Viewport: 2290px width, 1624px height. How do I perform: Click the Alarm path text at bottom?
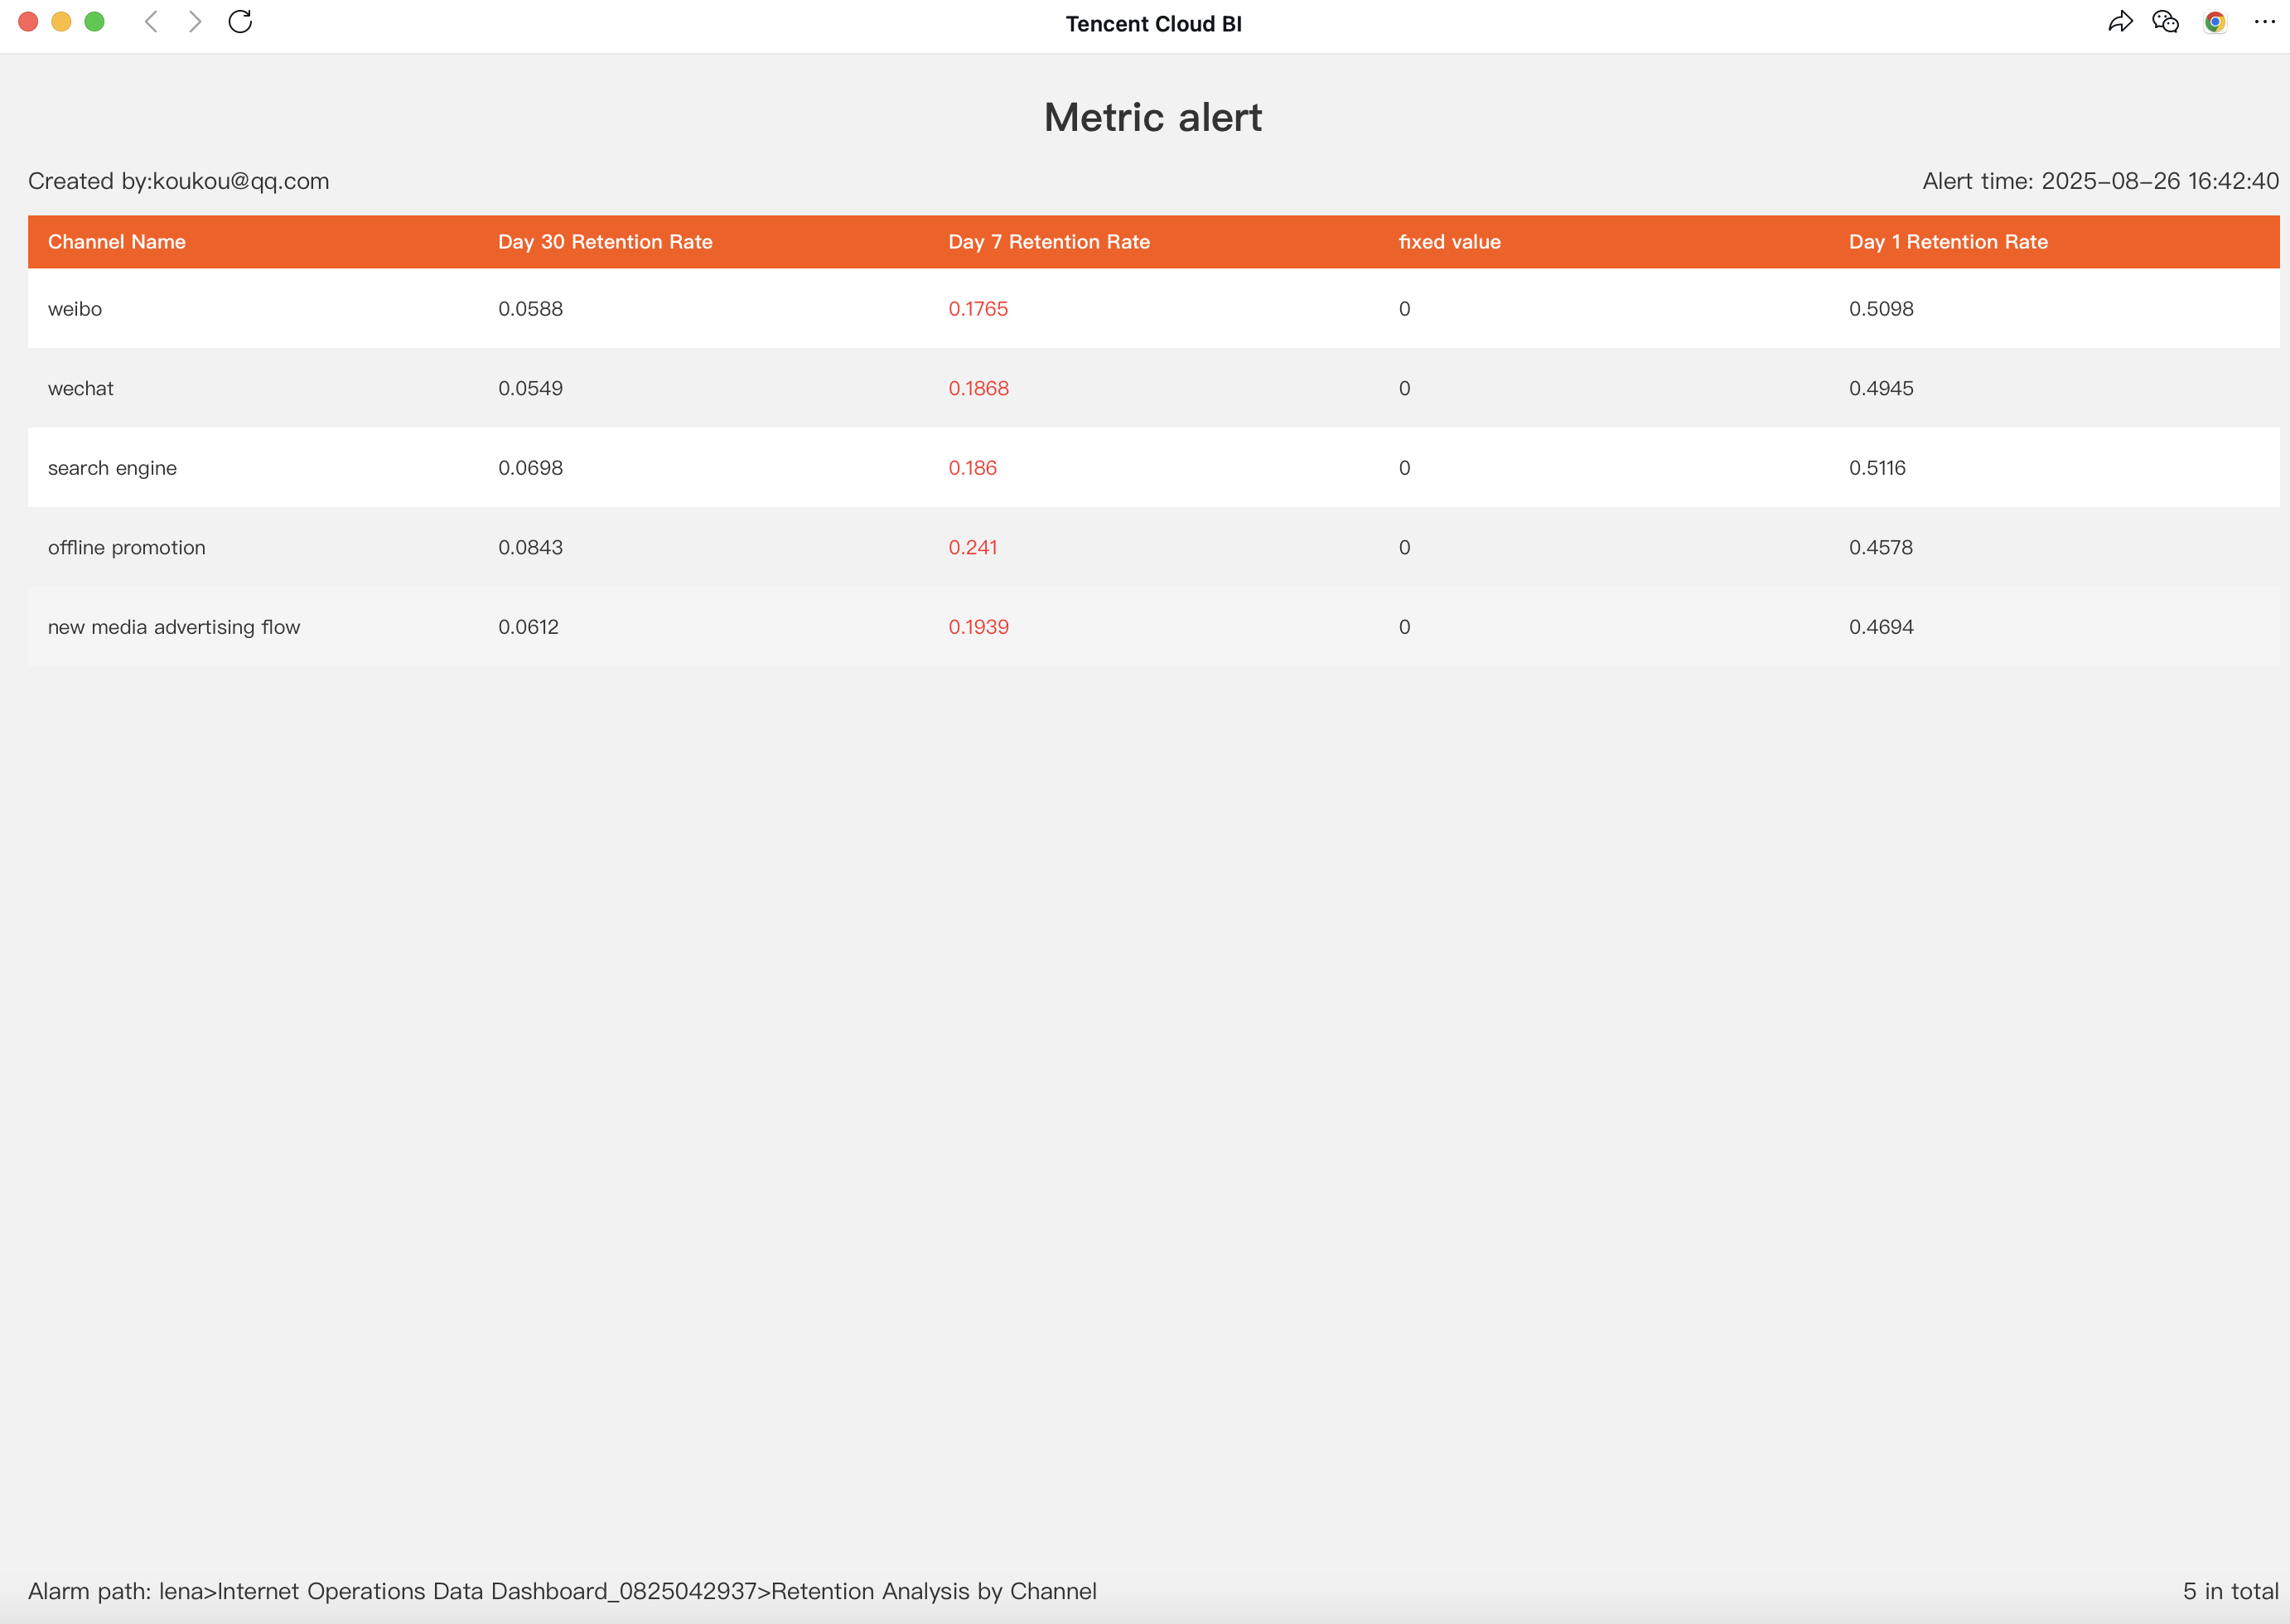click(x=562, y=1591)
